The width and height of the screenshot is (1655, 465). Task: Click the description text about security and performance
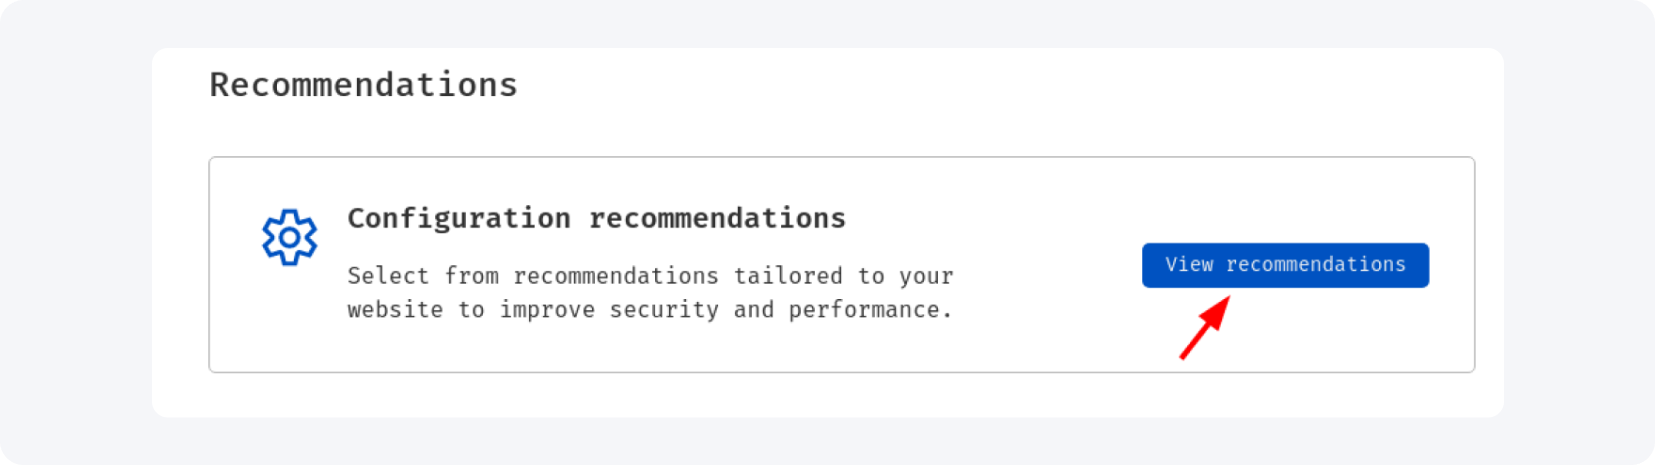[x=650, y=292]
